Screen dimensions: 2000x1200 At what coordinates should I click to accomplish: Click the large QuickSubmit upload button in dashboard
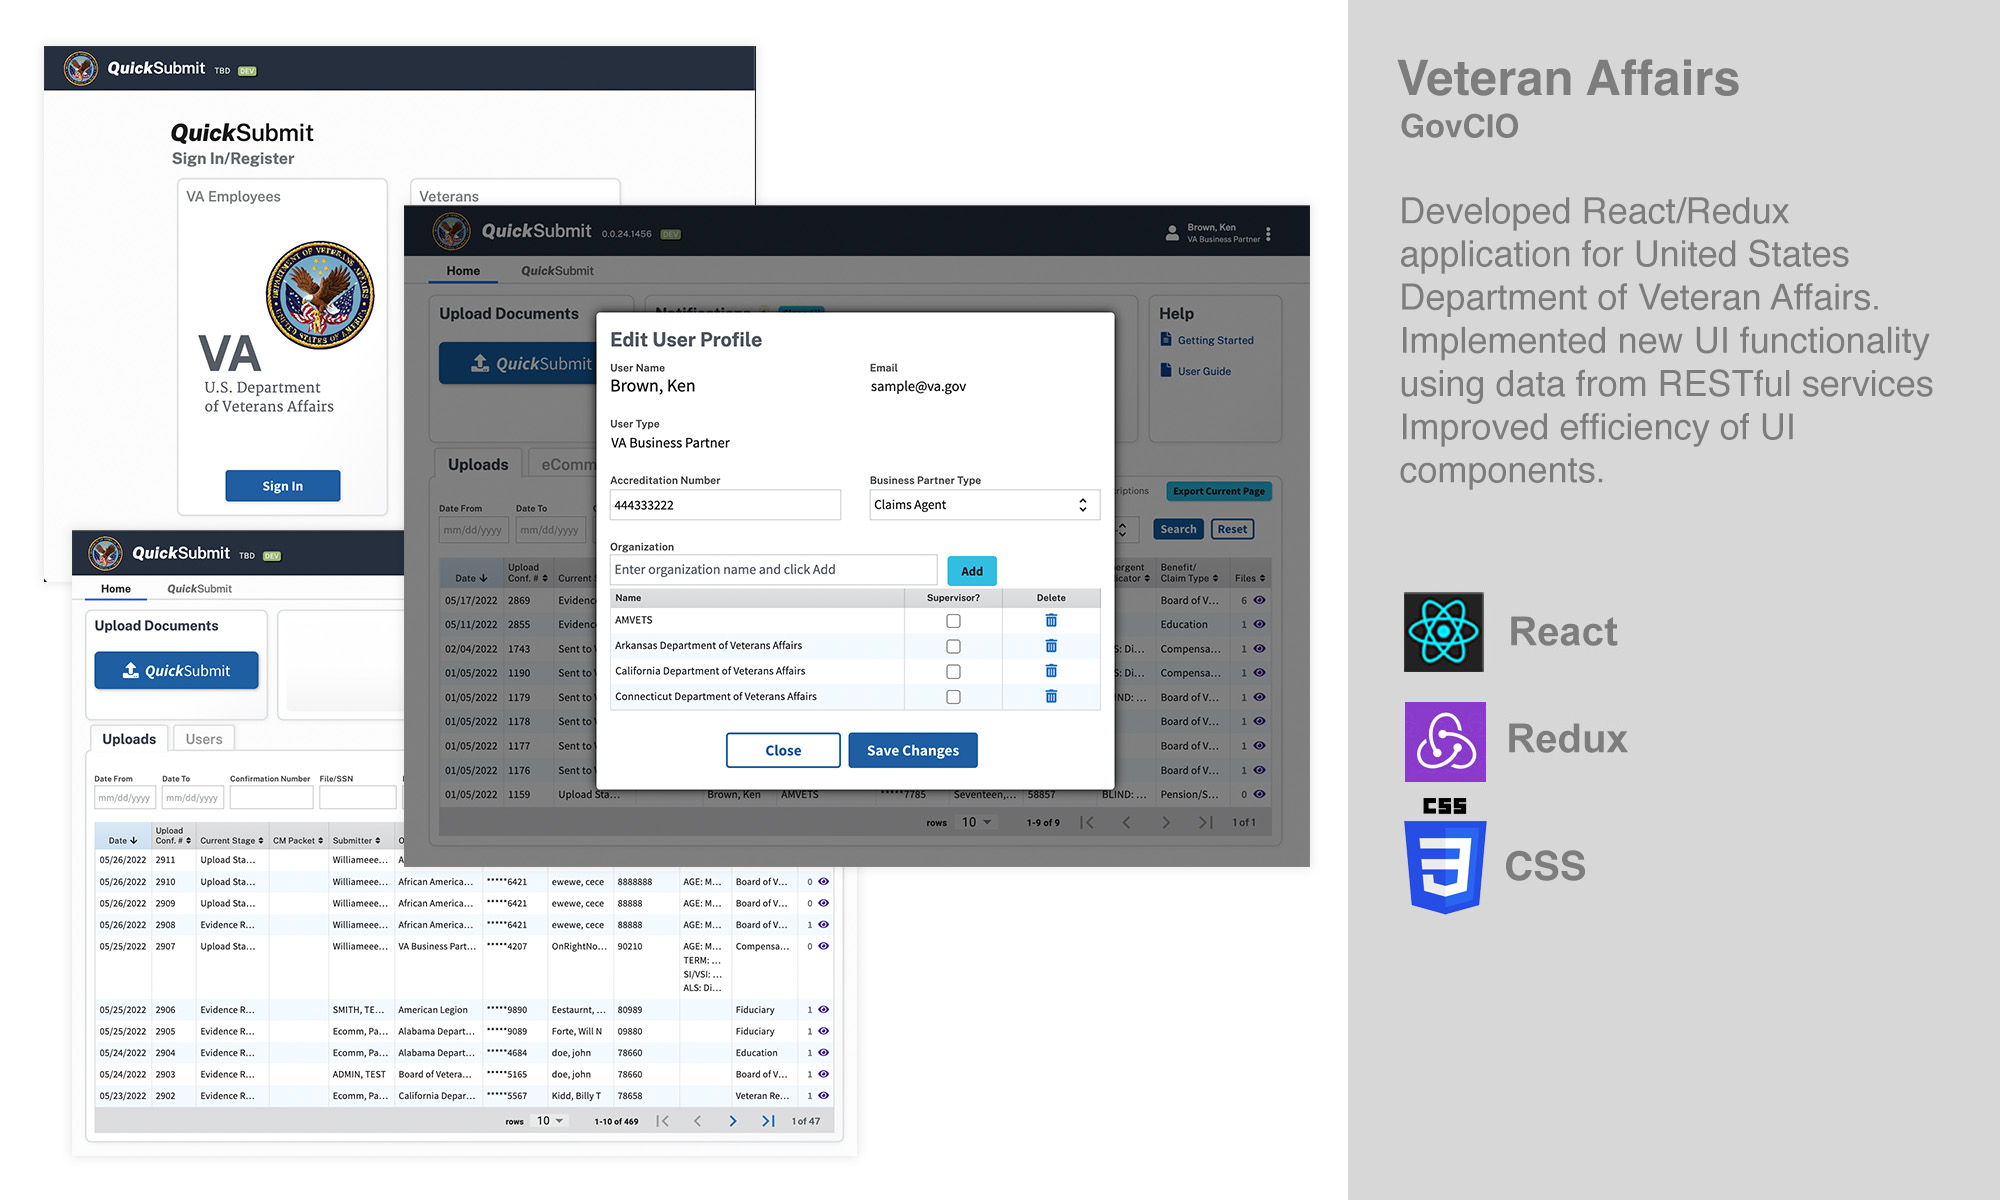(519, 363)
